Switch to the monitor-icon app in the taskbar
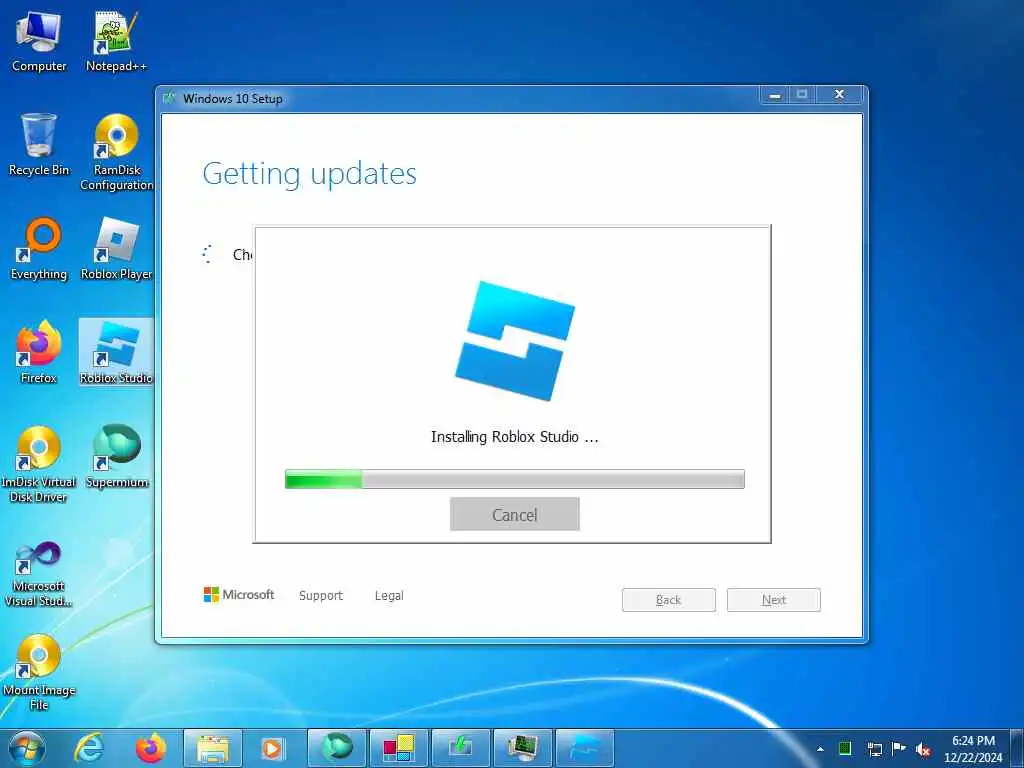The image size is (1024, 768). (523, 748)
